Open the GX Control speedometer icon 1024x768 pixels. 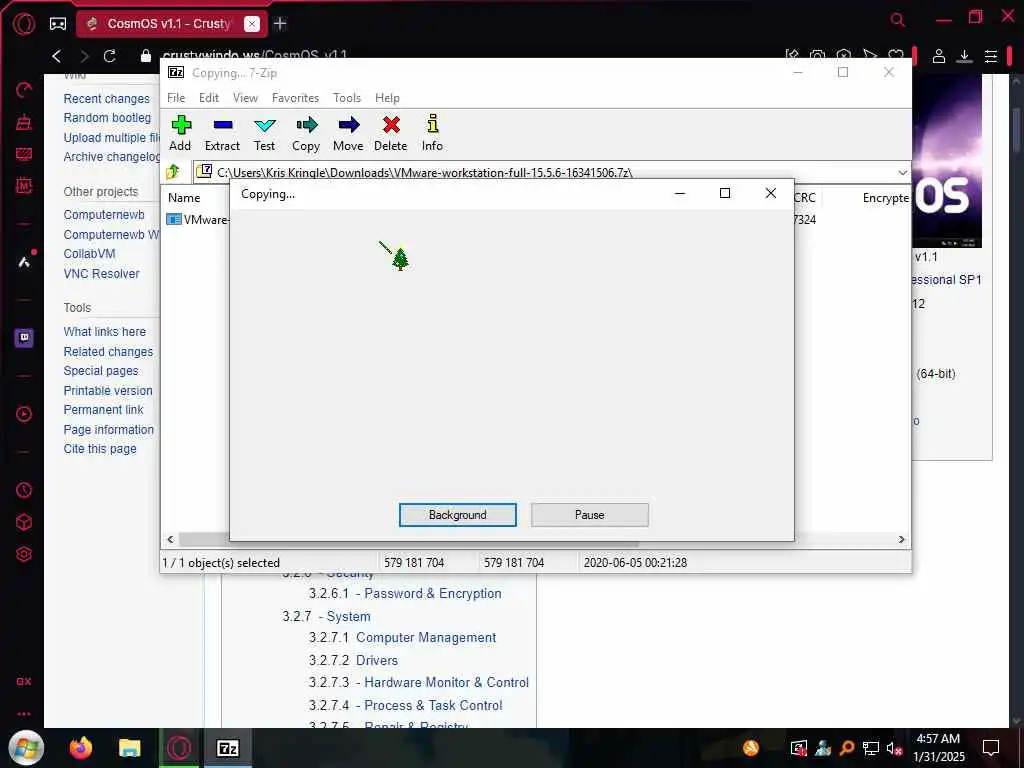click(24, 90)
